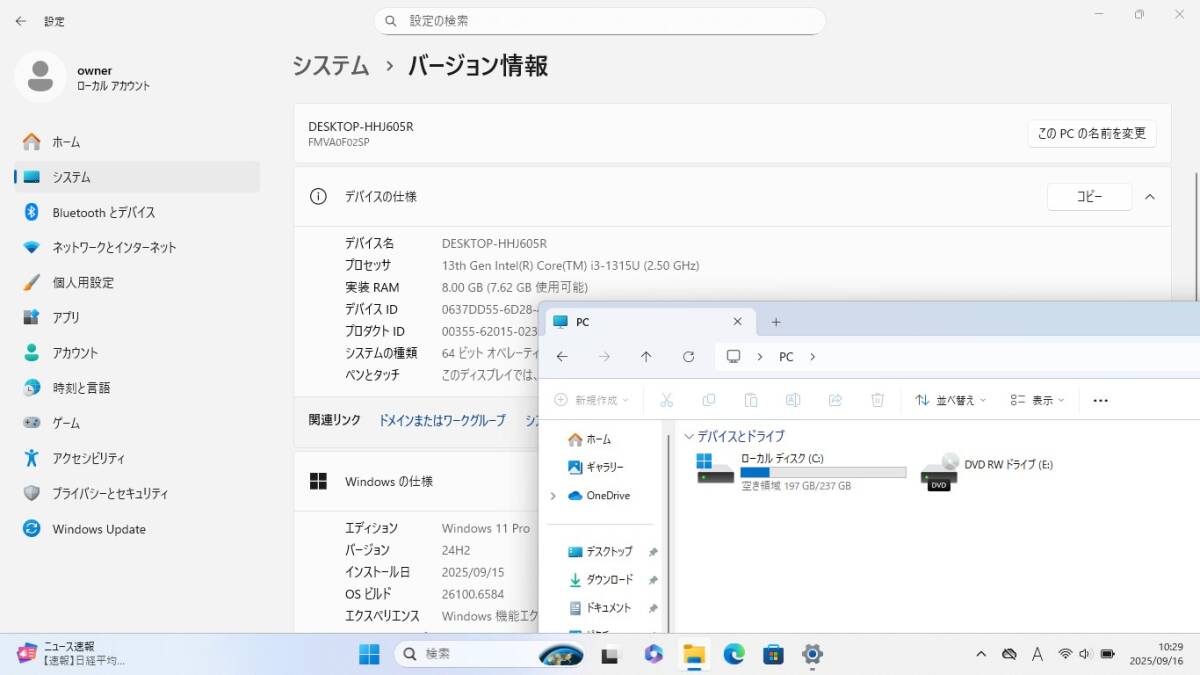Collapse the デバイスとドライブ group

688,437
